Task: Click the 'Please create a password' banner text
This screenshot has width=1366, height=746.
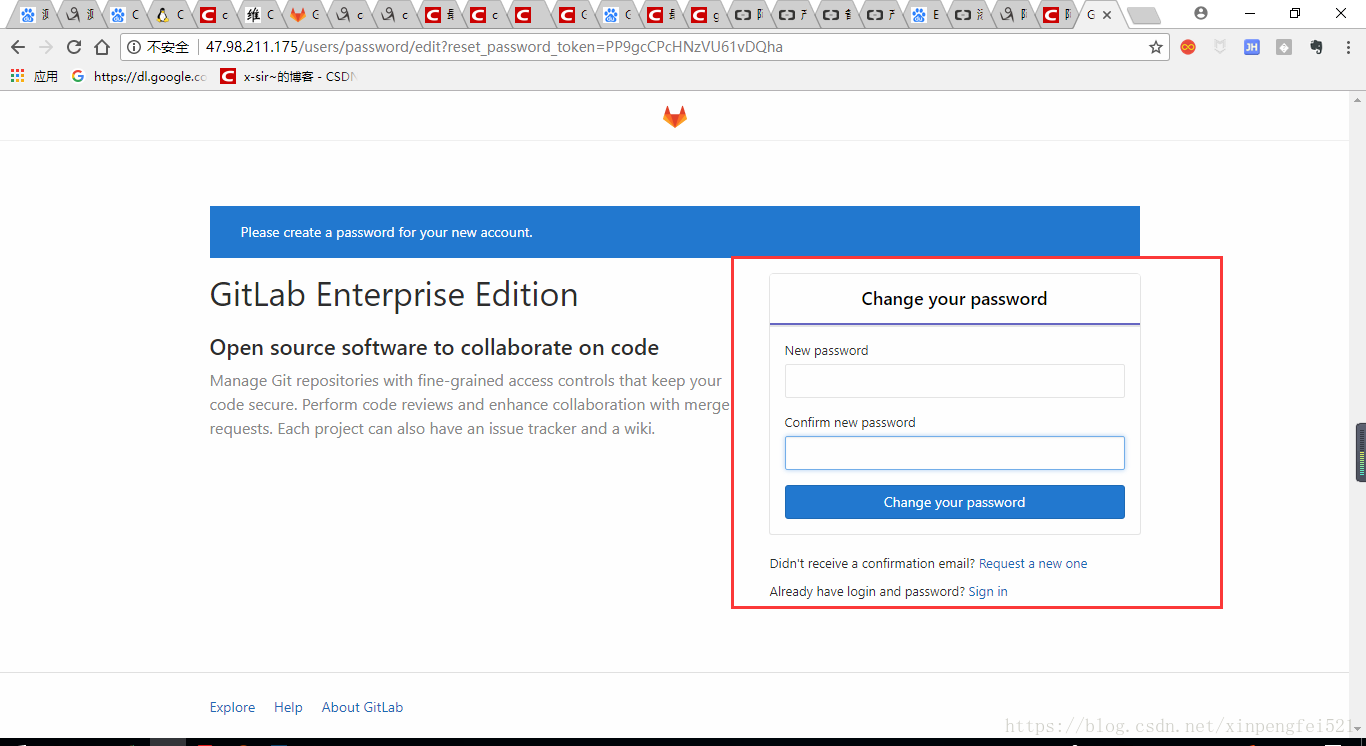Action: pos(386,232)
